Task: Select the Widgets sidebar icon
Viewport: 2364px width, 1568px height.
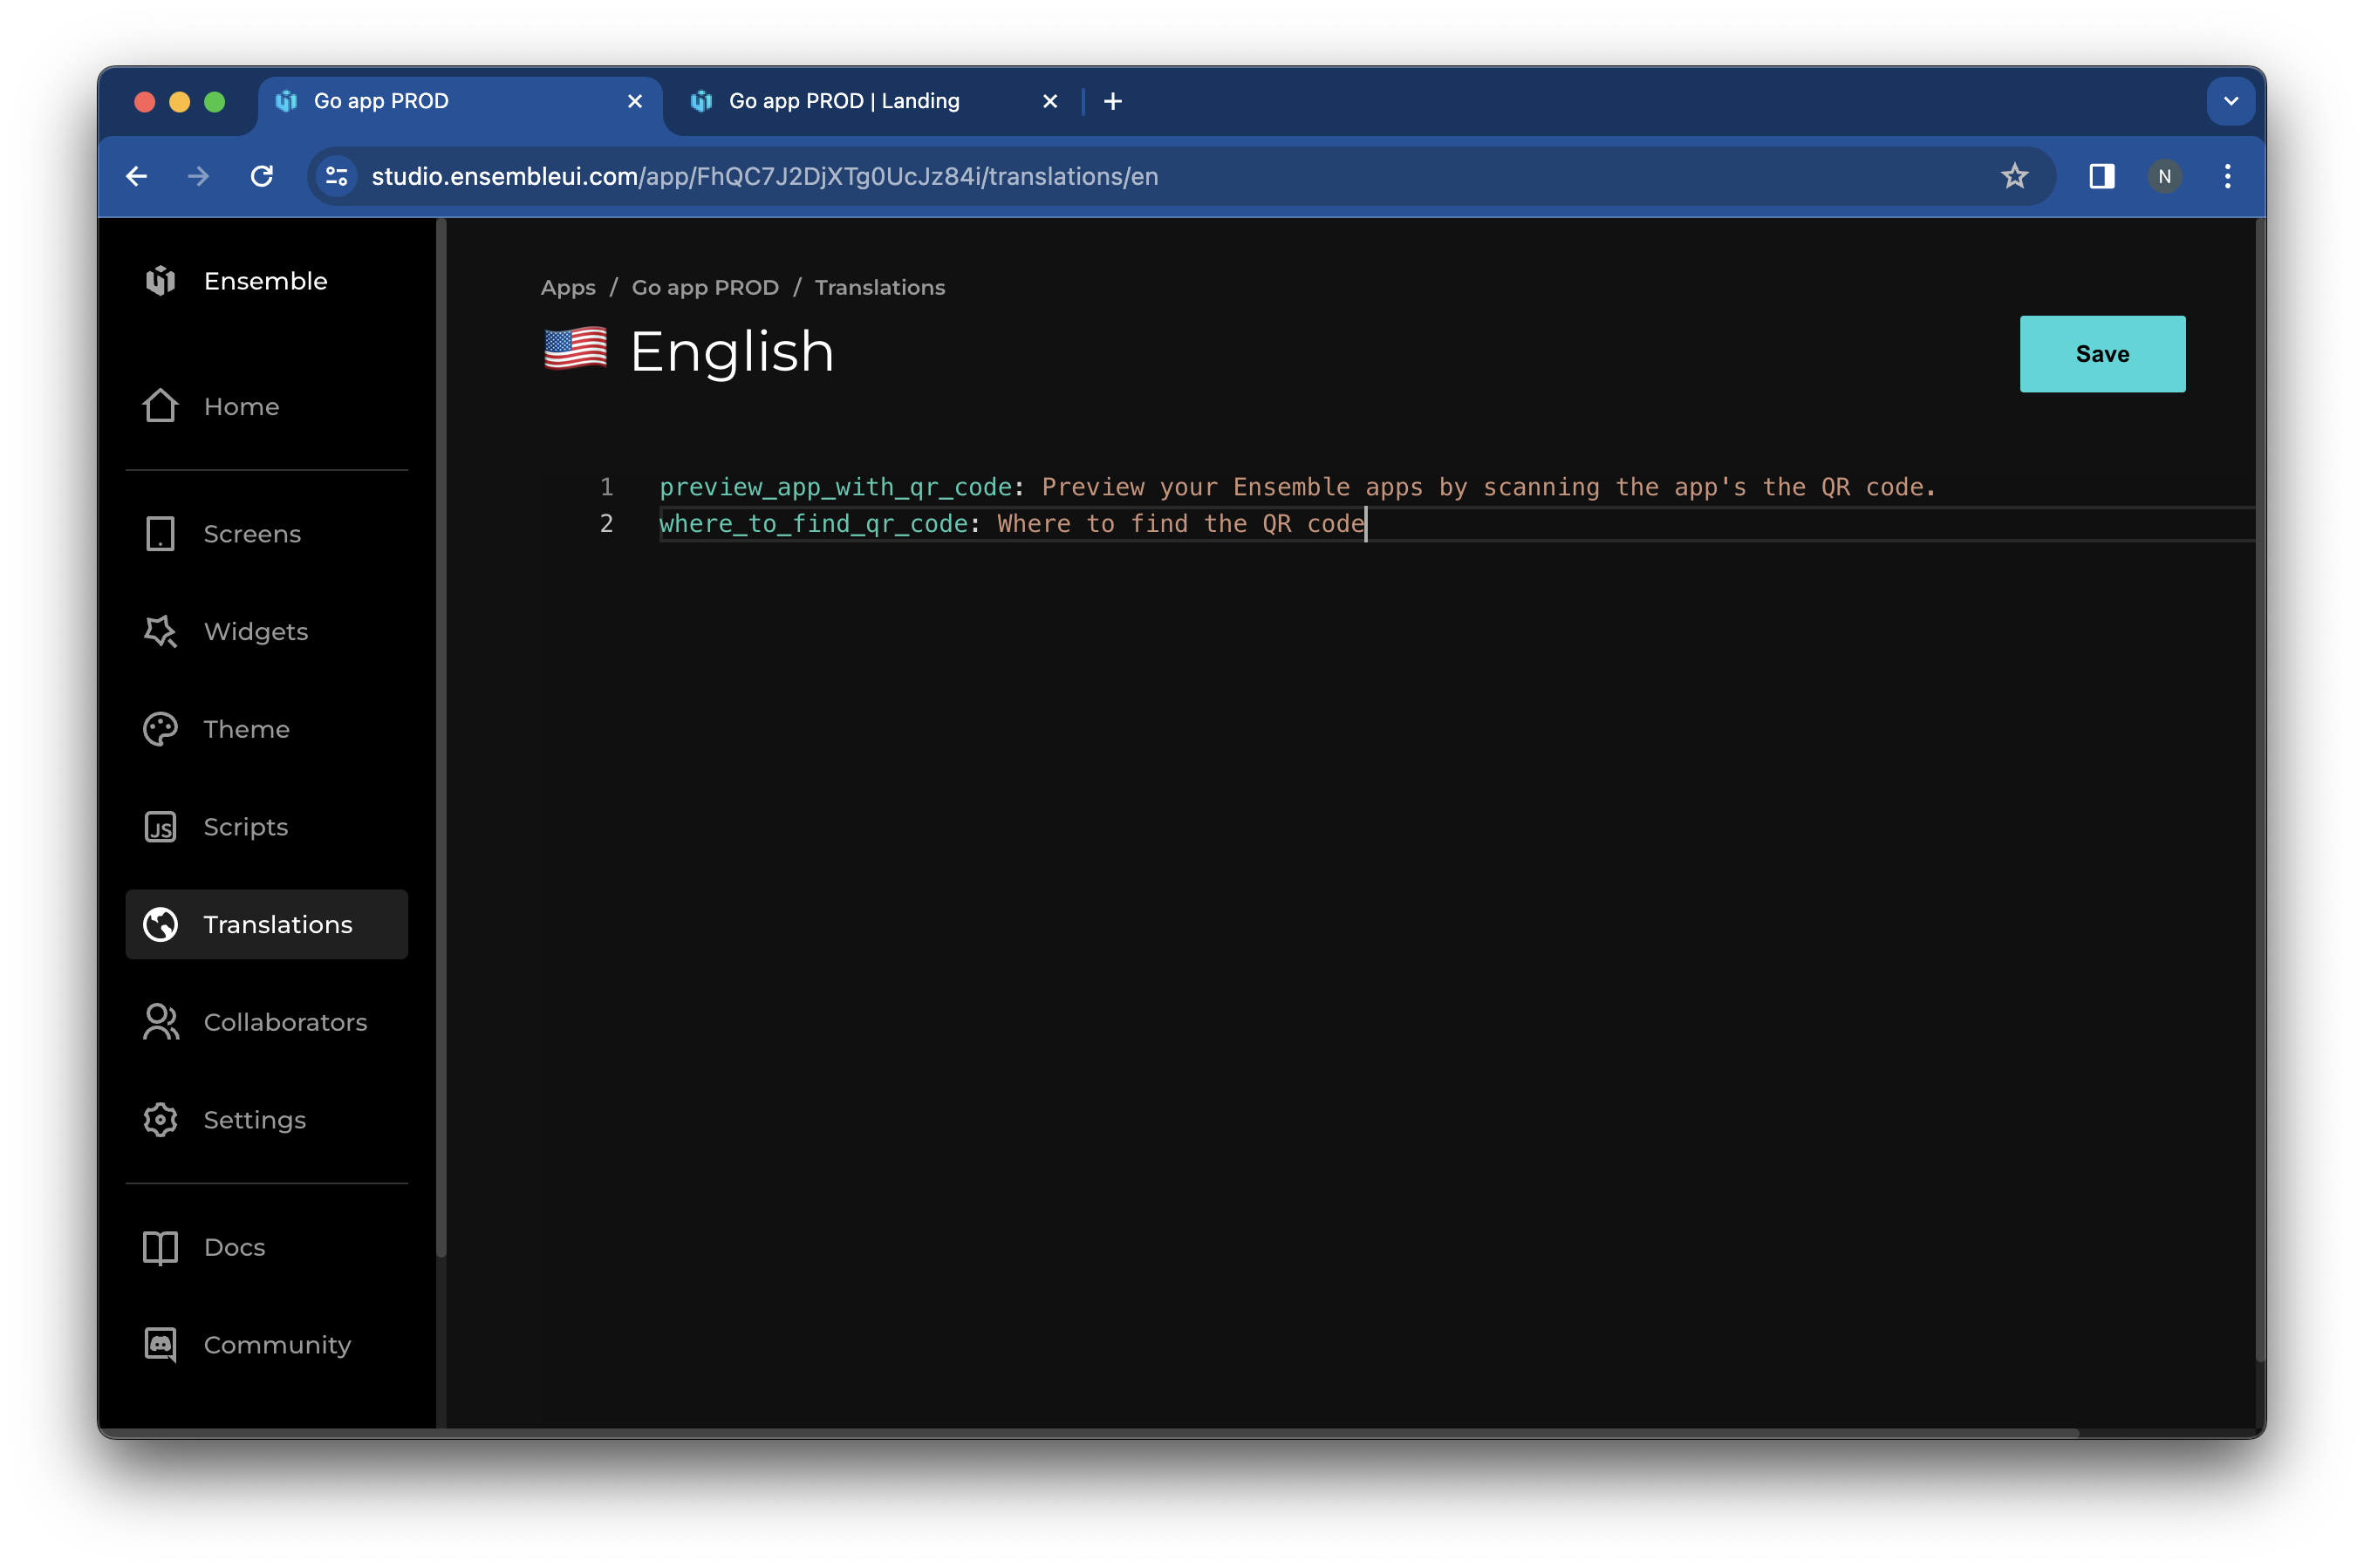Action: 160,631
